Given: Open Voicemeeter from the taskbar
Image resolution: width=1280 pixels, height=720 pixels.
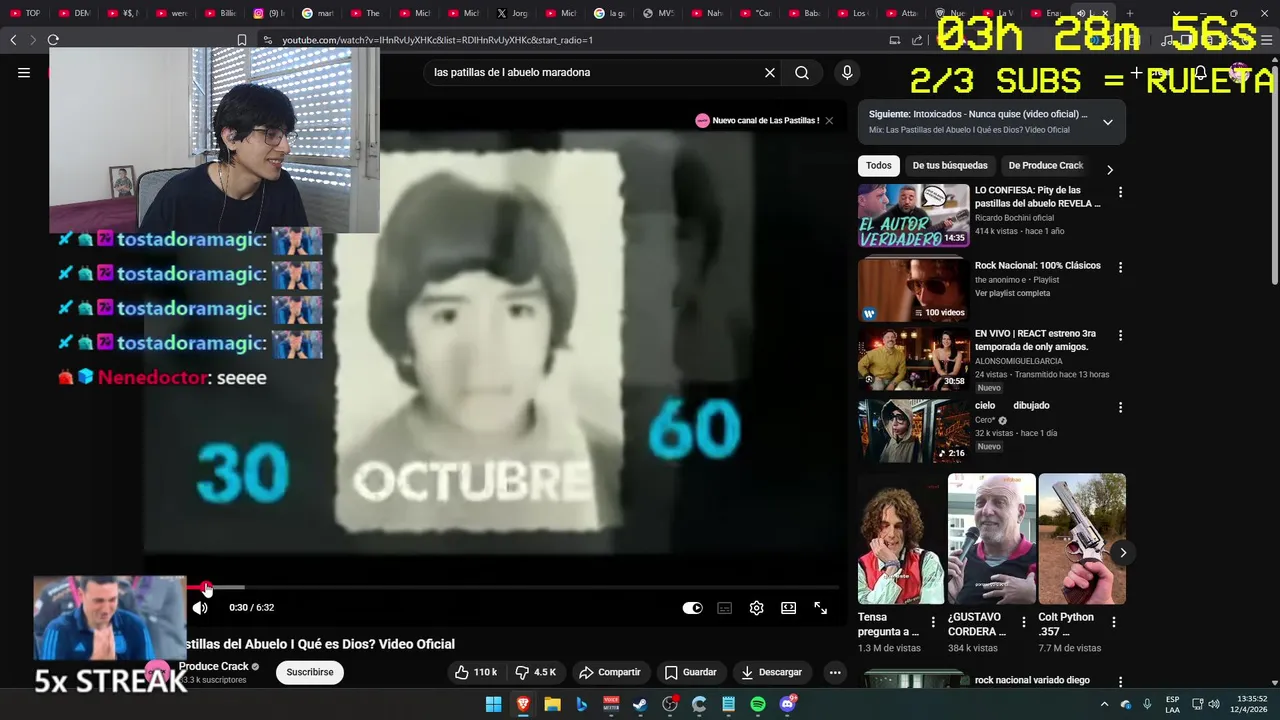Looking at the screenshot, I should pos(611,704).
